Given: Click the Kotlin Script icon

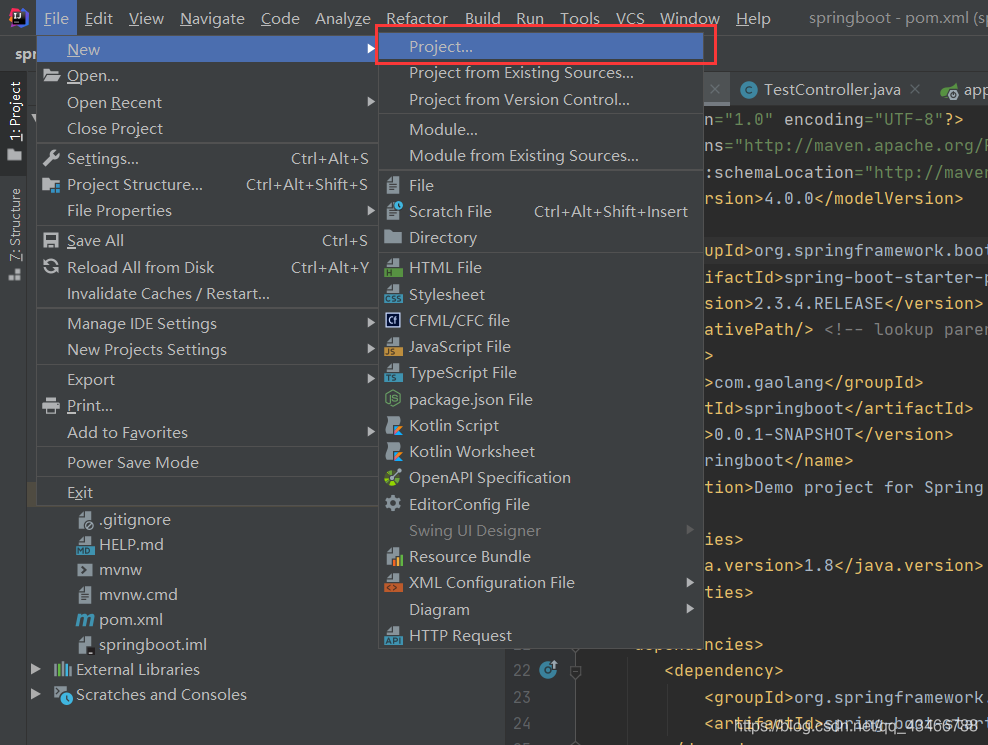Looking at the screenshot, I should pos(394,425).
